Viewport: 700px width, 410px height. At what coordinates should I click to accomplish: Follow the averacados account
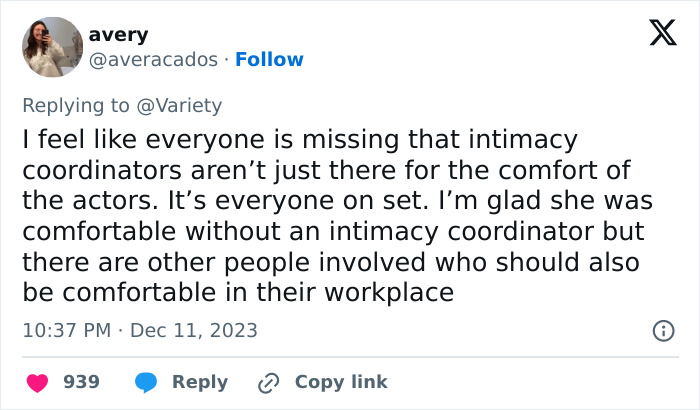[269, 59]
